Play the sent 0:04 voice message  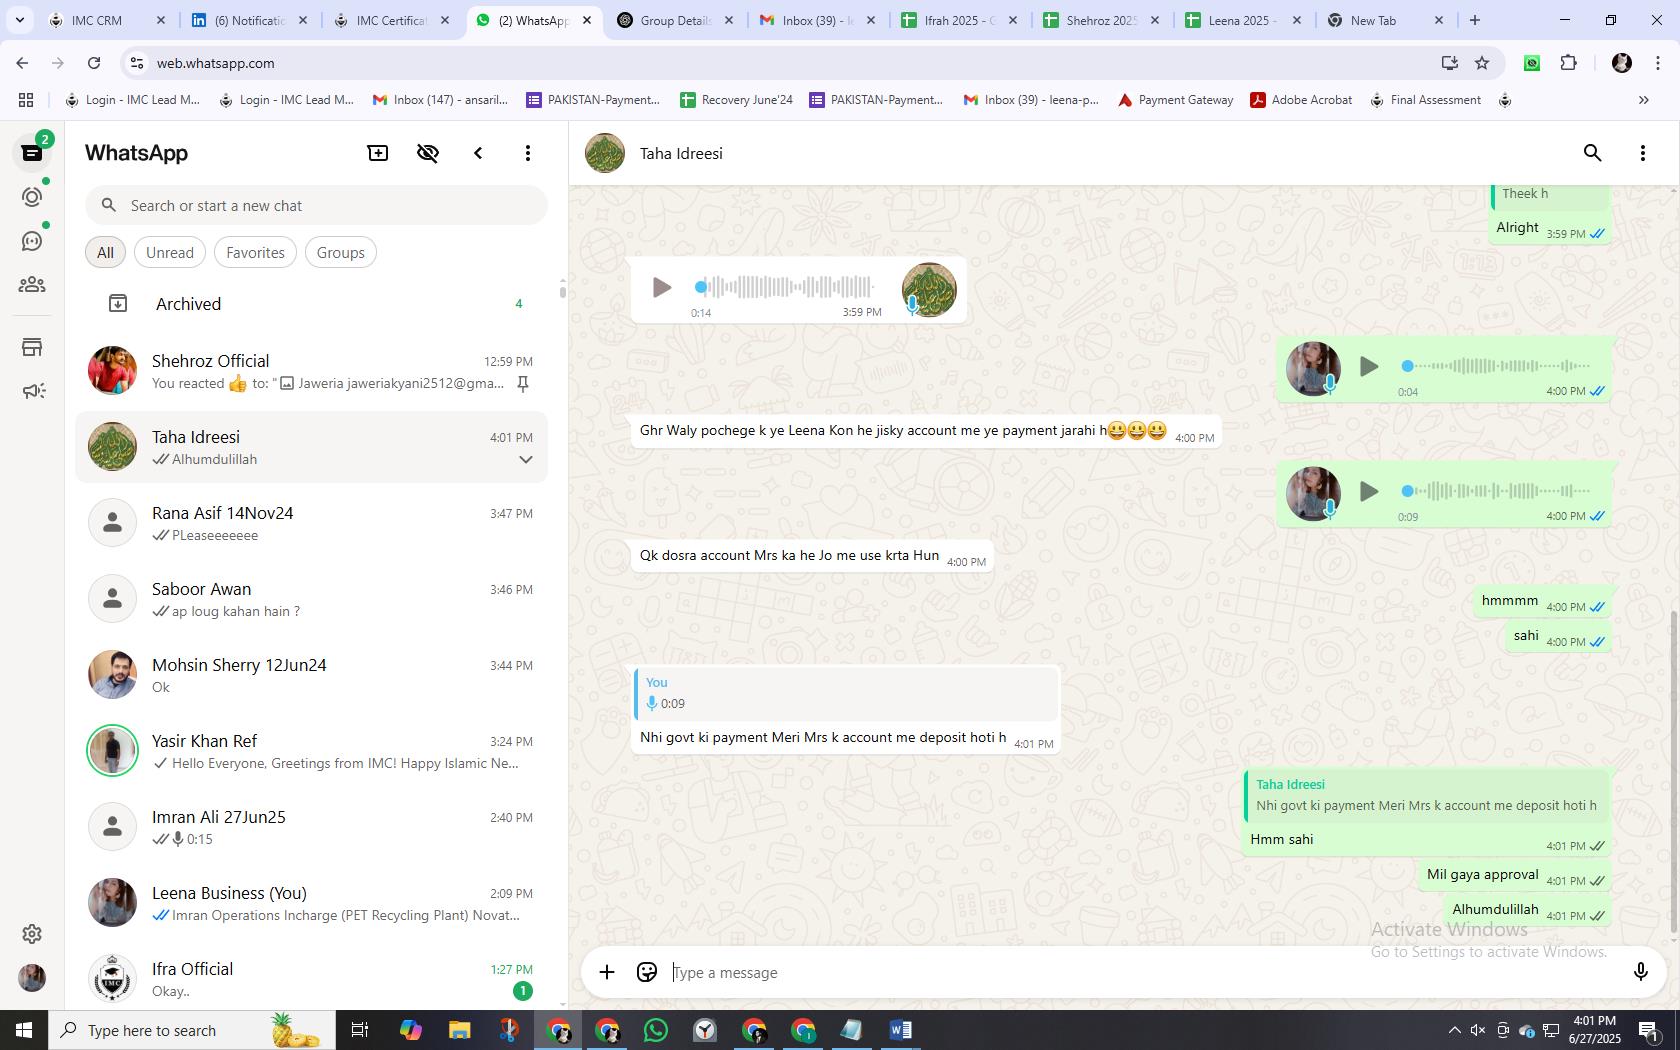coord(1369,367)
